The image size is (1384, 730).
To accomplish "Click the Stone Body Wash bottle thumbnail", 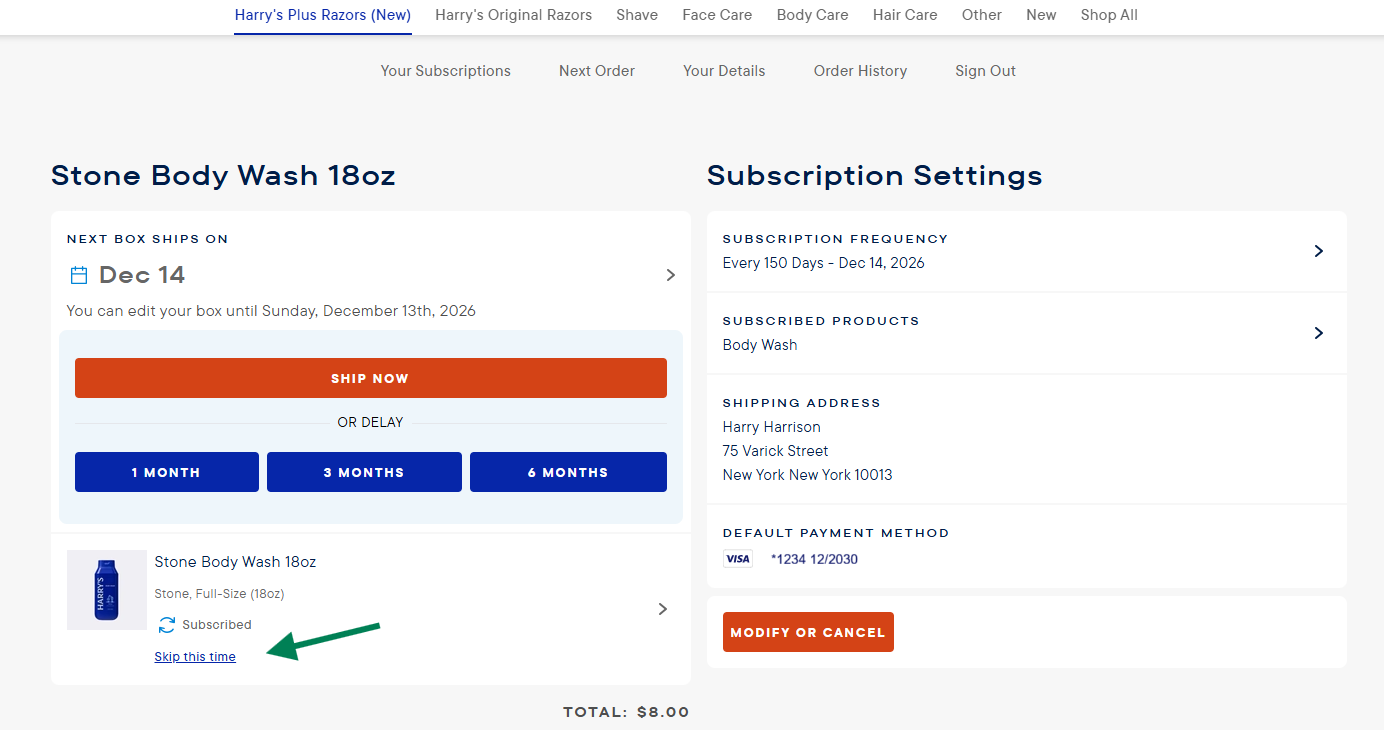I will [x=107, y=590].
